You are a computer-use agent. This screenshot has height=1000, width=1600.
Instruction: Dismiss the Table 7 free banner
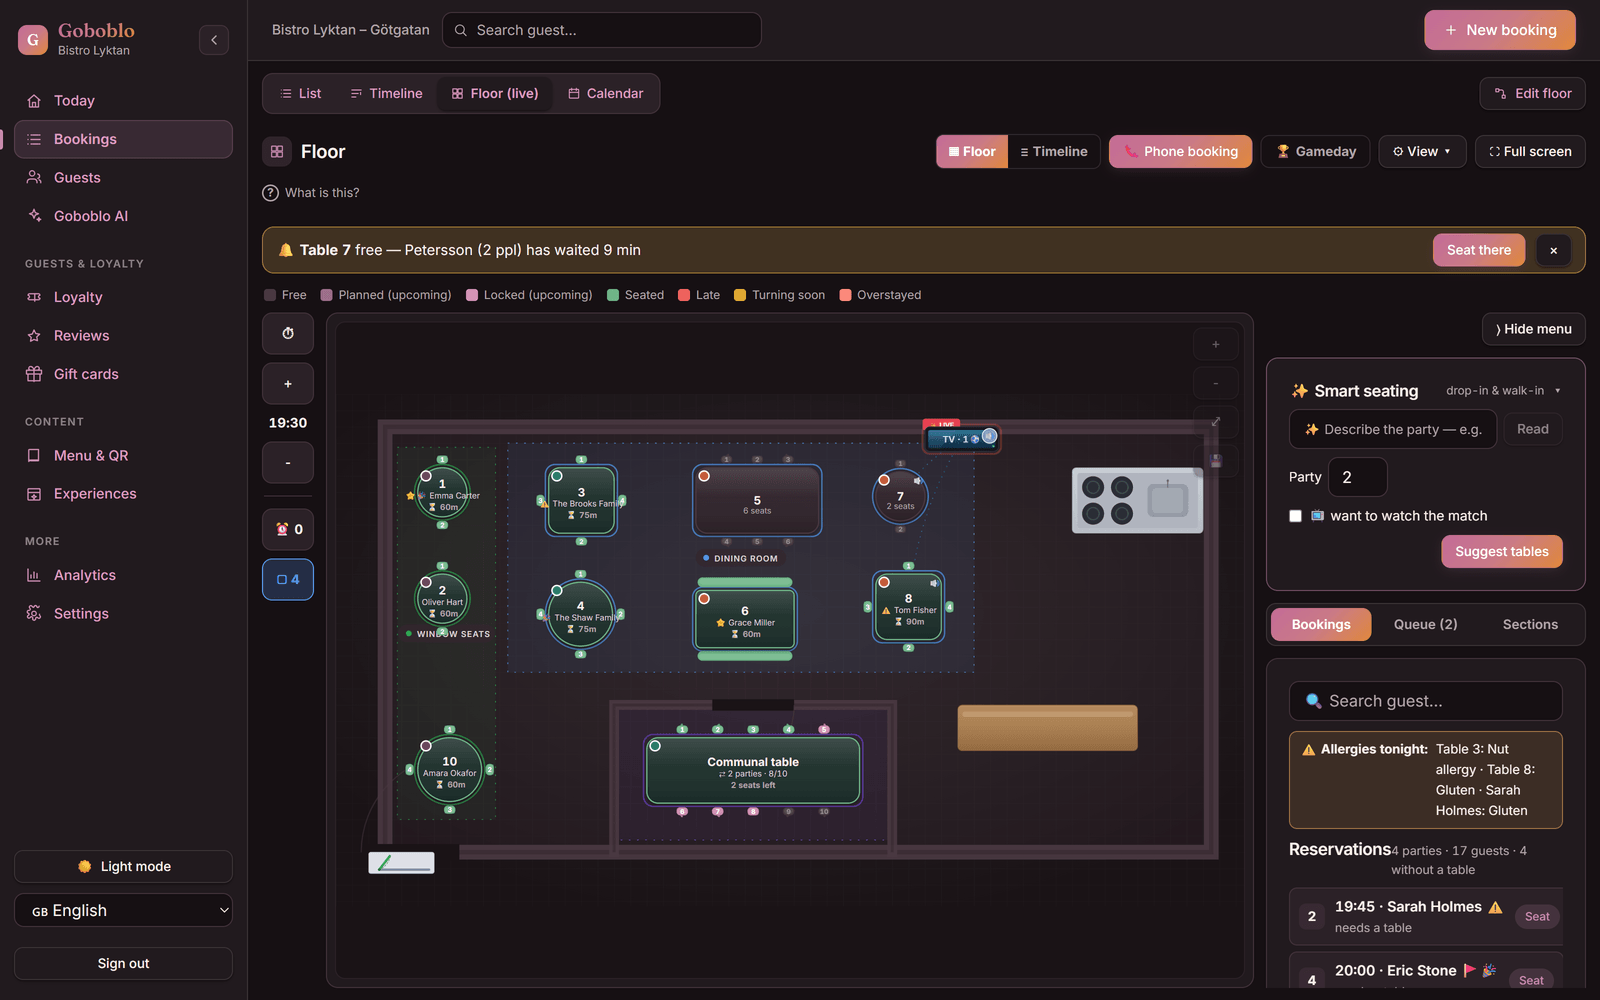1553,250
